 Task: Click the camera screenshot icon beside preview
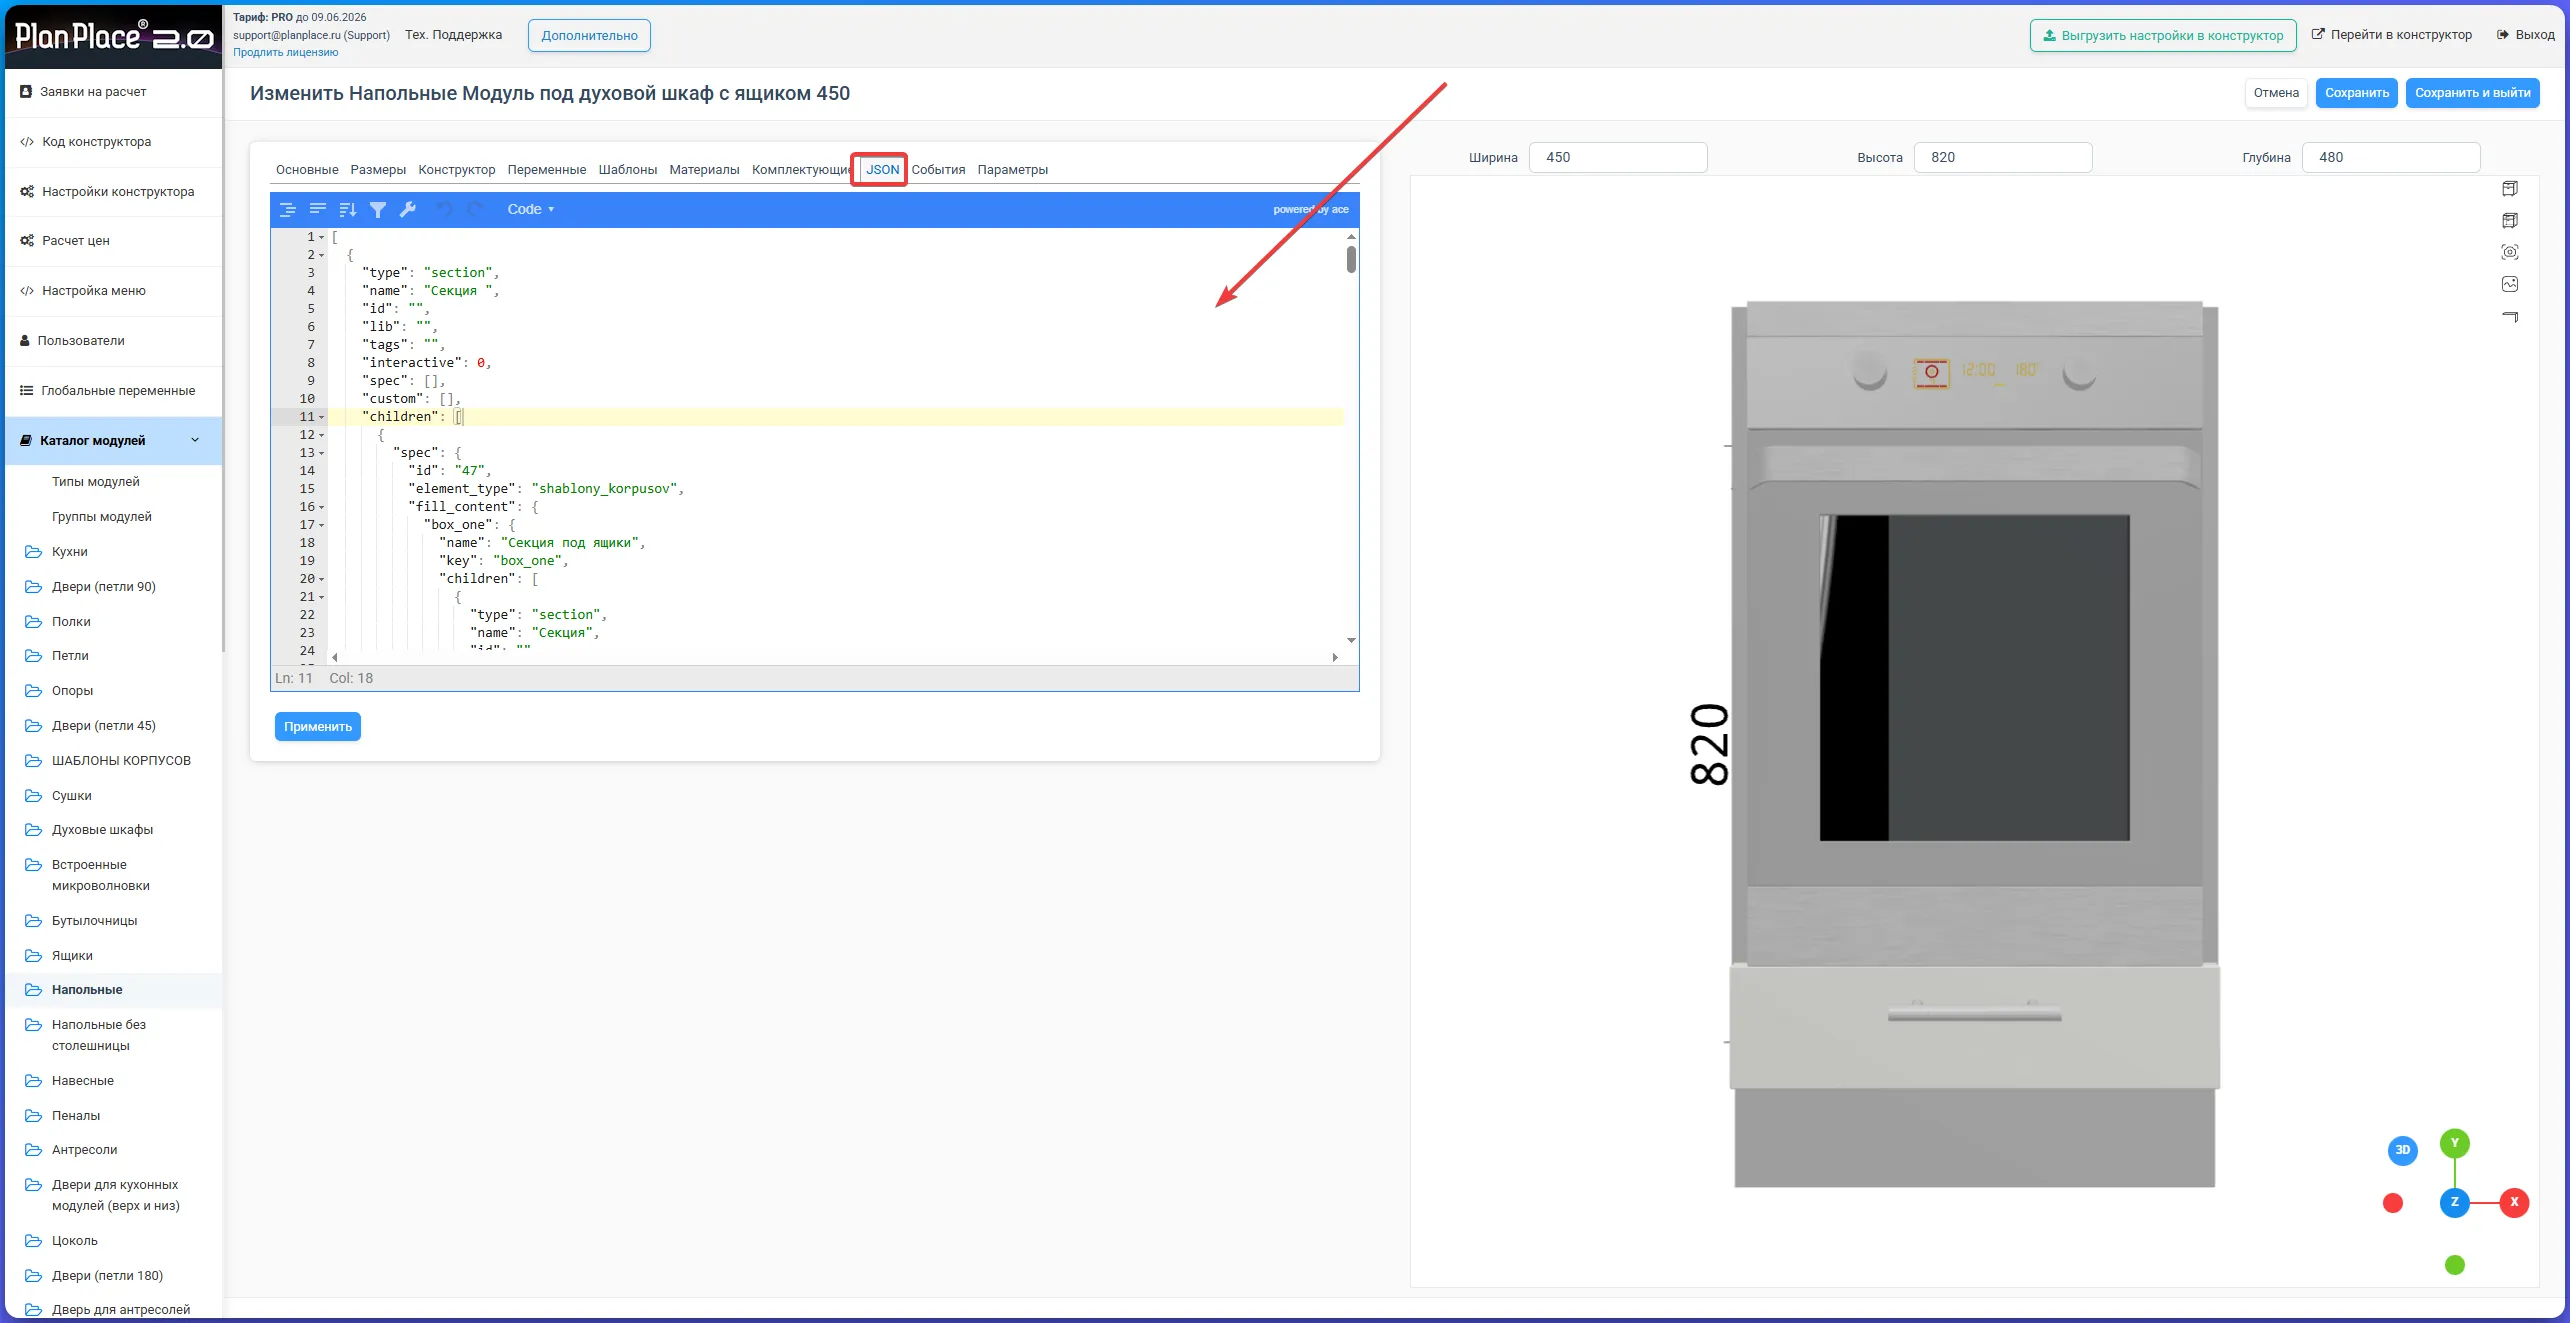point(2509,252)
